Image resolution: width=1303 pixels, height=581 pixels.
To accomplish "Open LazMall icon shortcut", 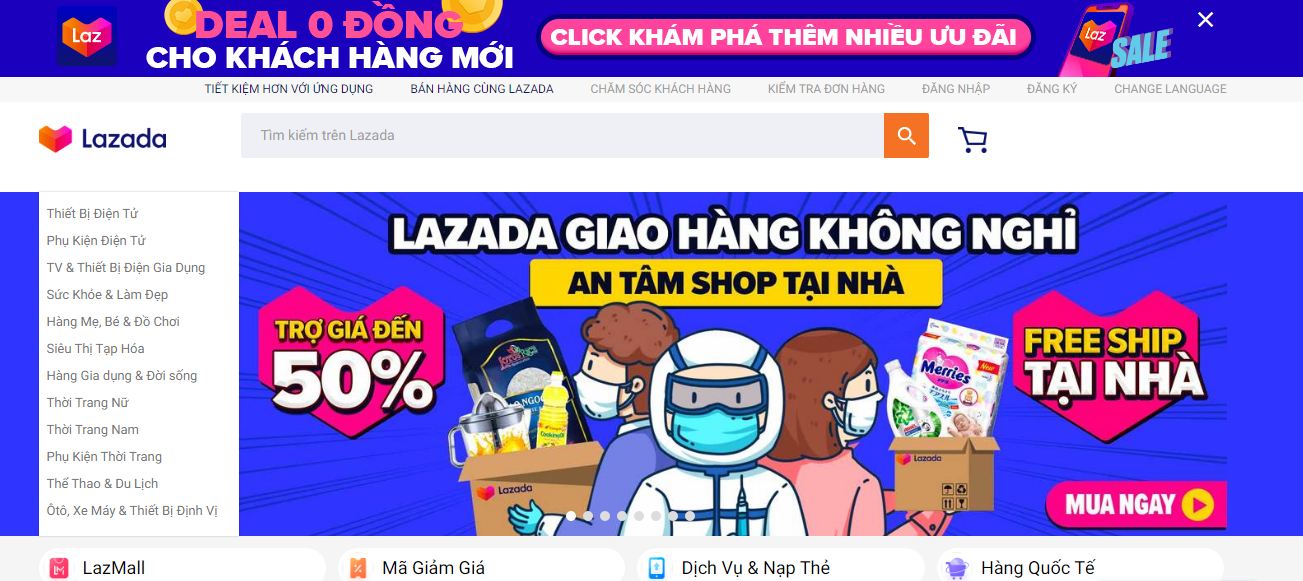I will click(60, 568).
